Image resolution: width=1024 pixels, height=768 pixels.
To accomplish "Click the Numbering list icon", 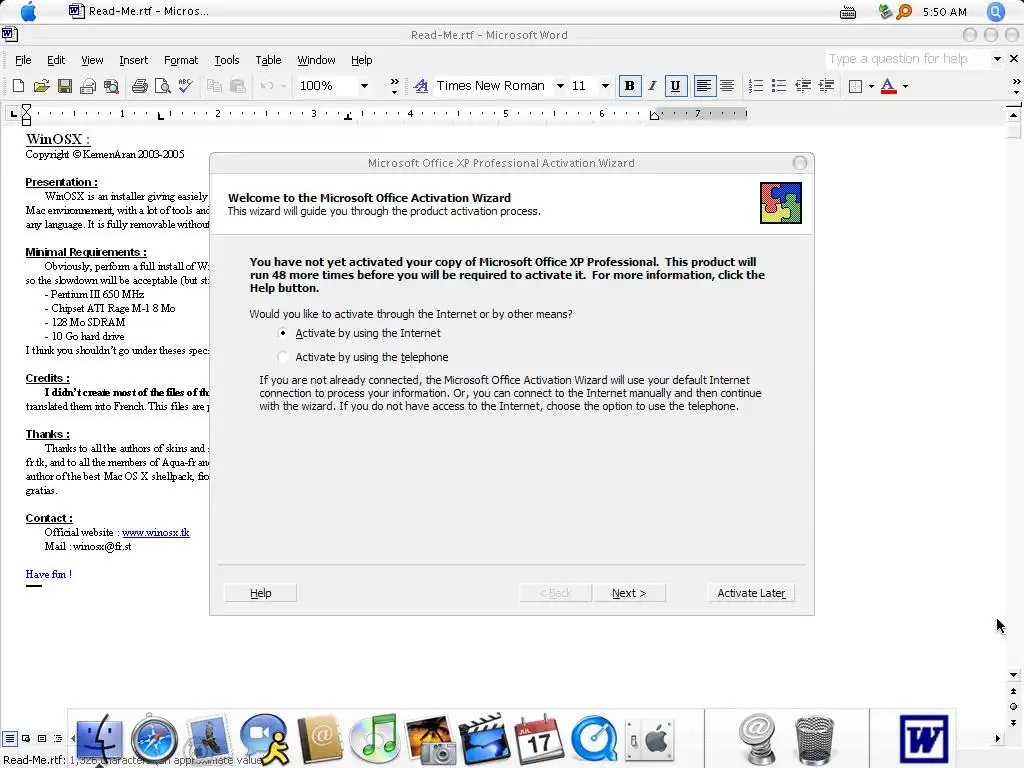I will (x=756, y=86).
